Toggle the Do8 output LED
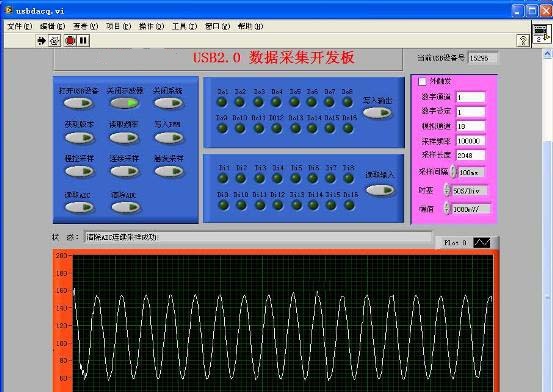553x392 pixels. pos(347,102)
